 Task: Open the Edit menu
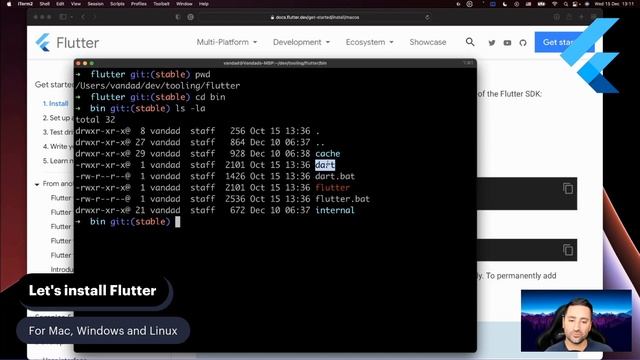(60, 4)
